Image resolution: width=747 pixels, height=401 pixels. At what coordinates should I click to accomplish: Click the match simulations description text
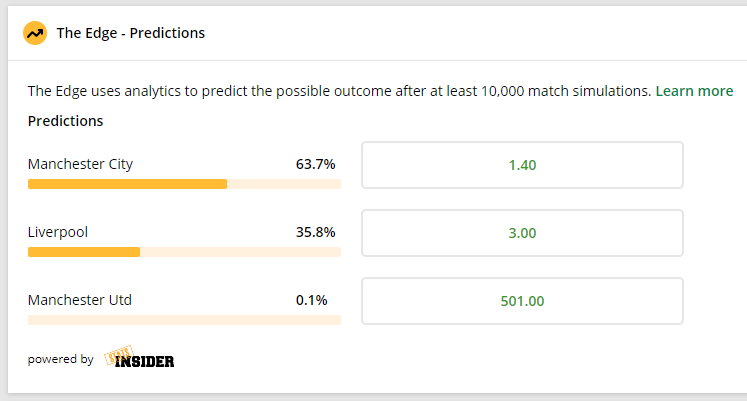pos(339,91)
